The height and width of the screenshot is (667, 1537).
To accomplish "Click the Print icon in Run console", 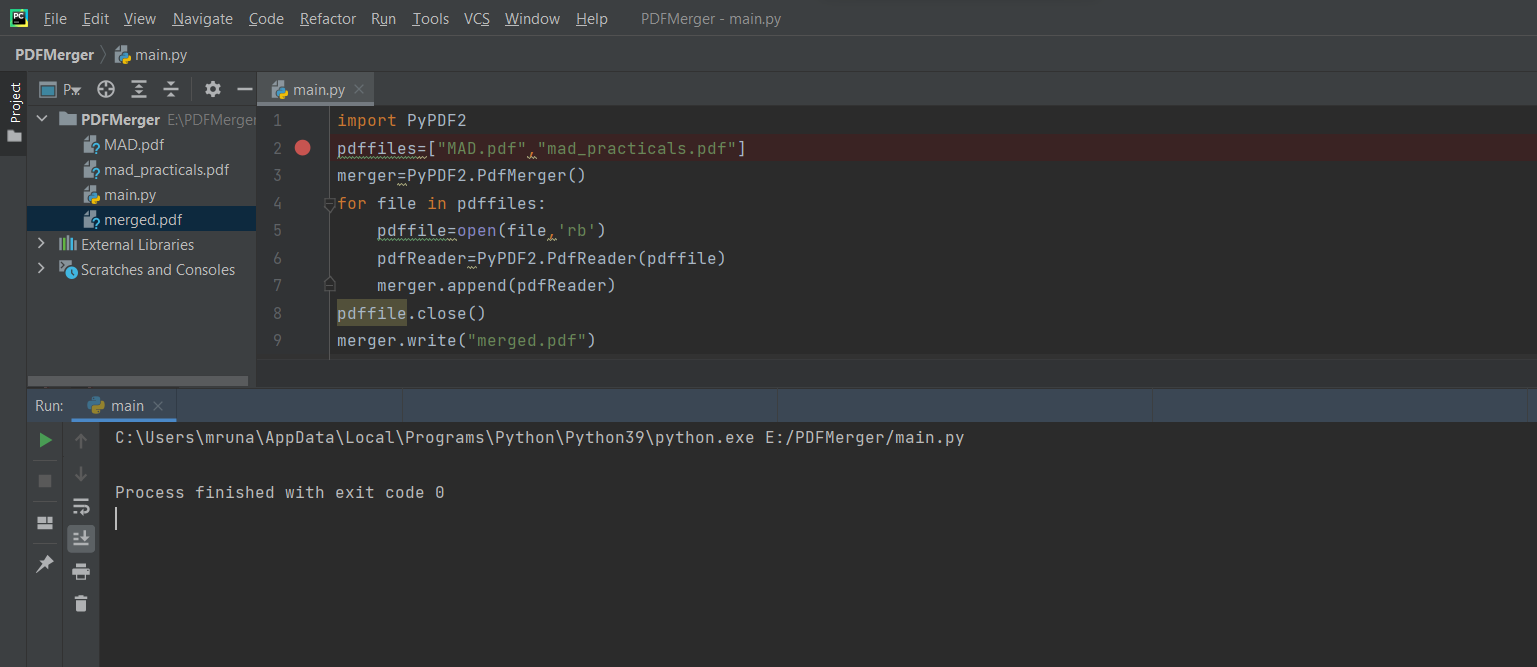I will pos(81,572).
